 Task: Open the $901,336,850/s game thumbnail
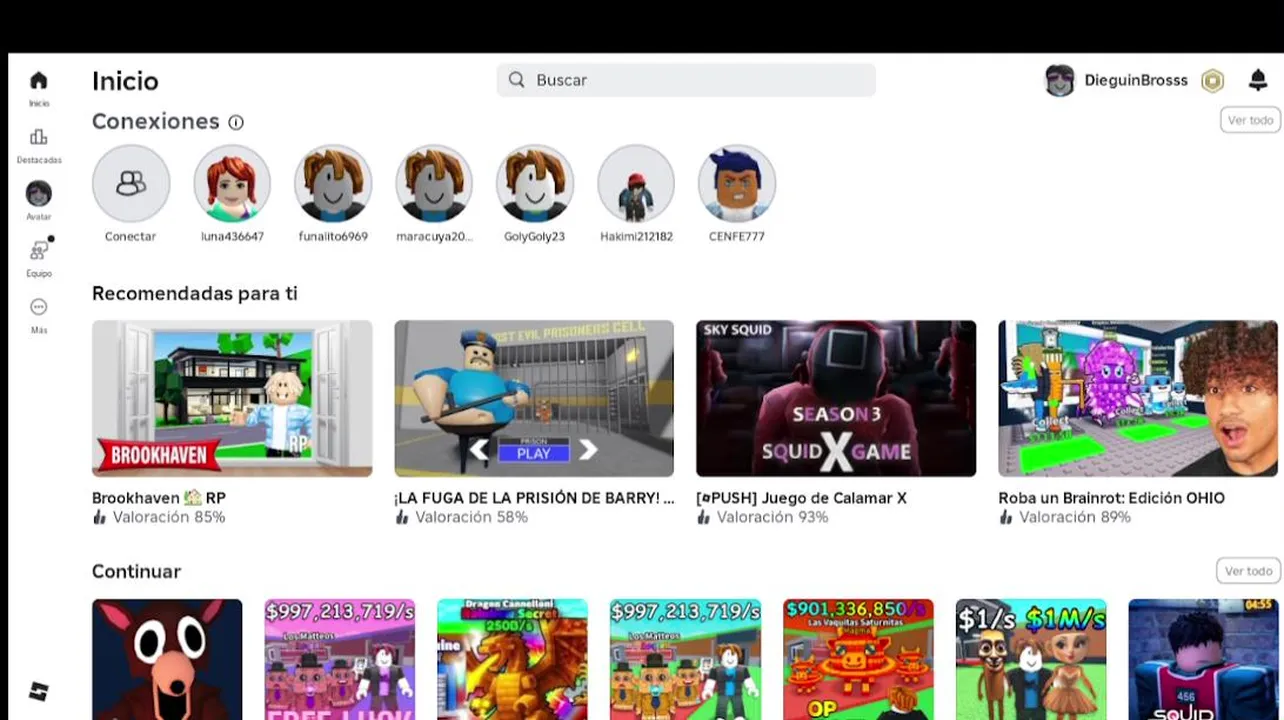858,659
